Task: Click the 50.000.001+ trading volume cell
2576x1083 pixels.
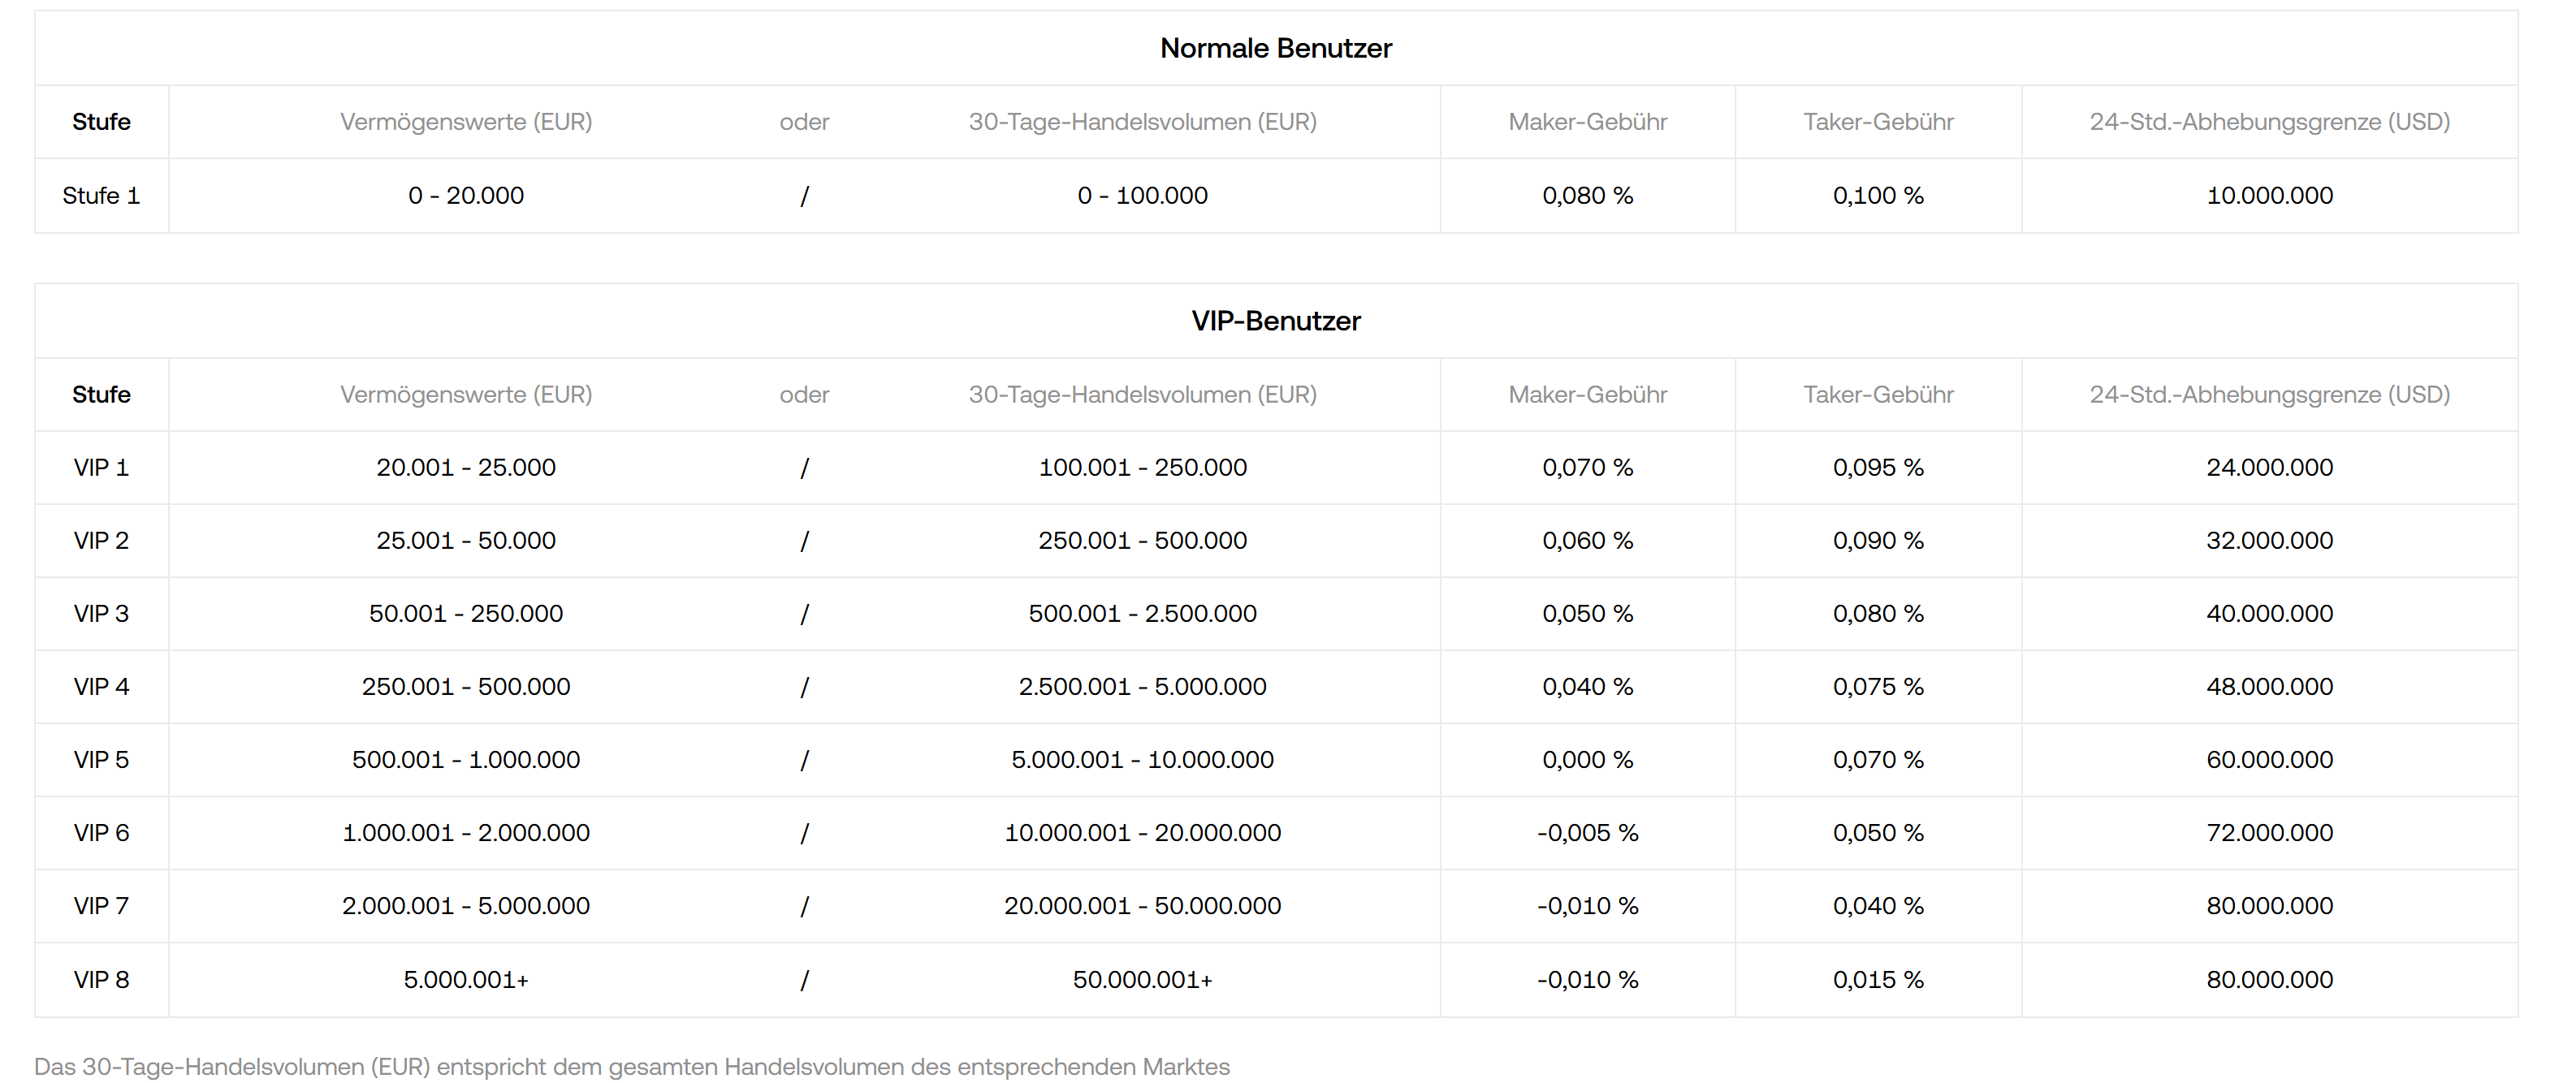Action: (x=1142, y=980)
